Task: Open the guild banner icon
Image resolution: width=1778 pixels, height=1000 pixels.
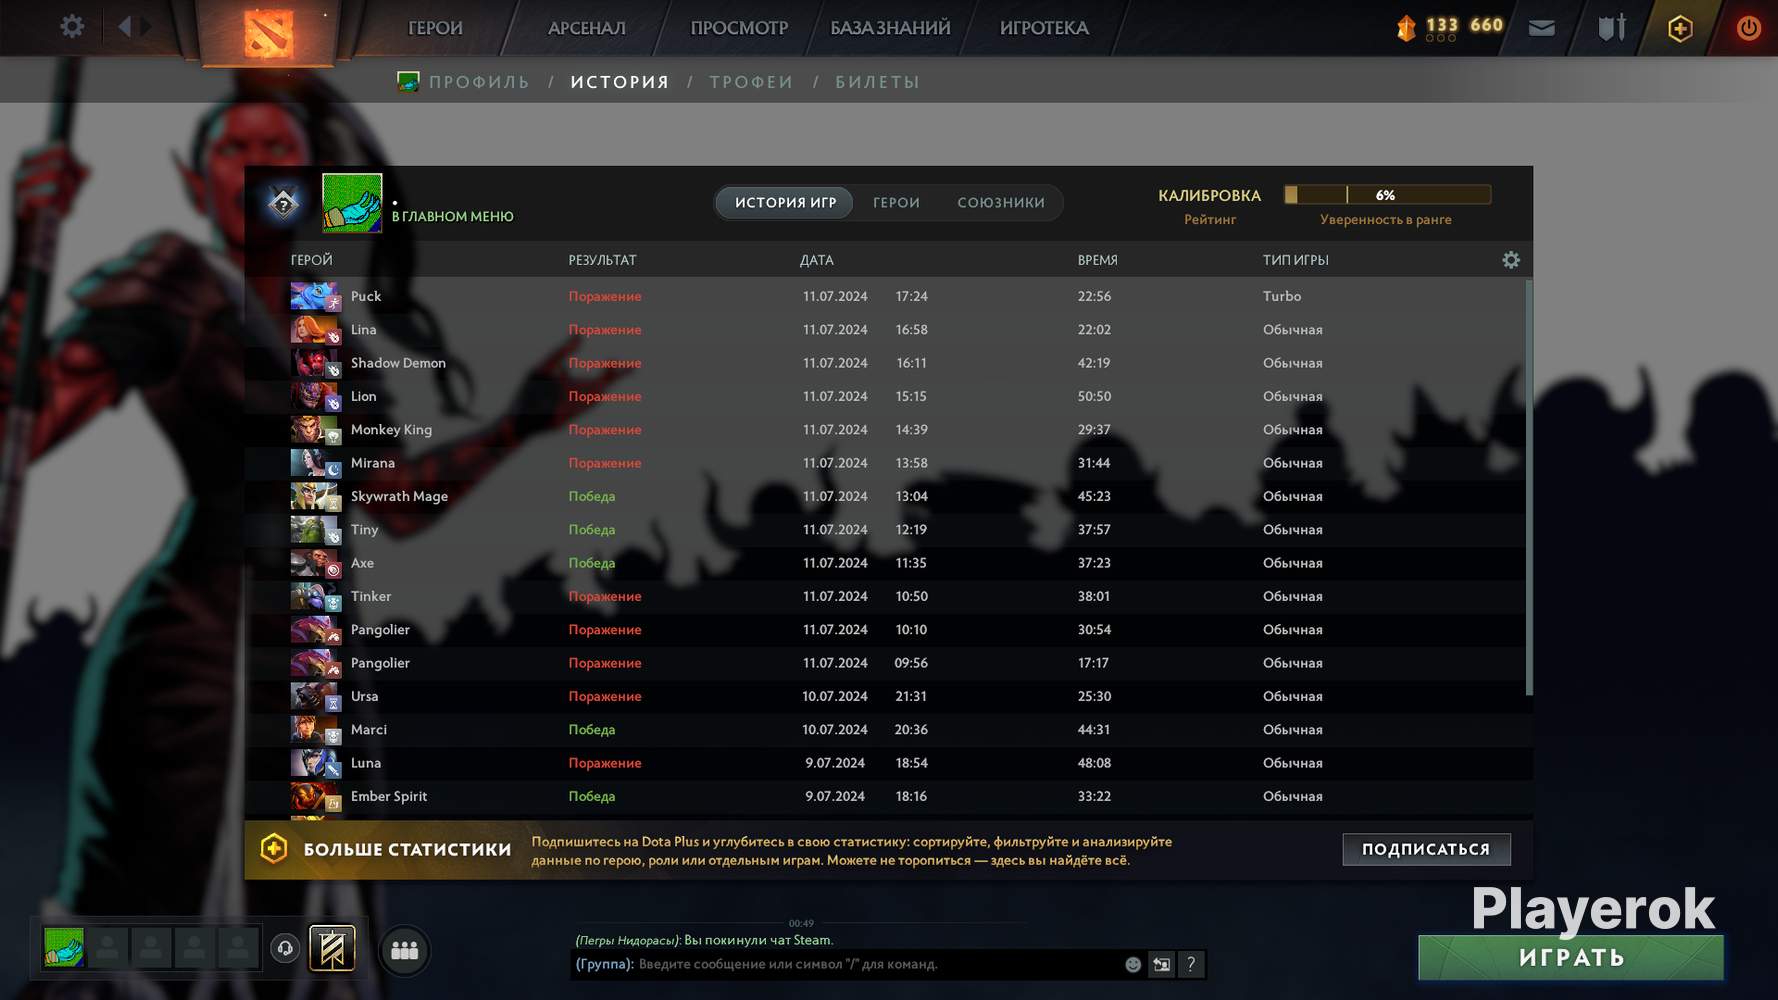Action: coord(332,948)
